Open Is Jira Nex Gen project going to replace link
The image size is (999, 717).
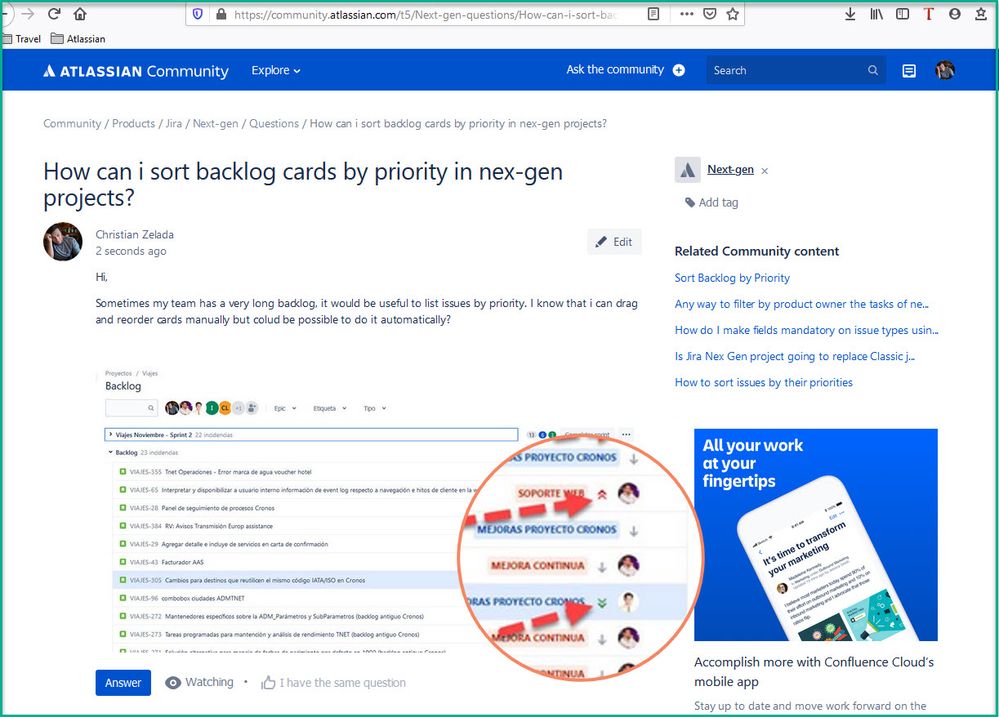794,356
